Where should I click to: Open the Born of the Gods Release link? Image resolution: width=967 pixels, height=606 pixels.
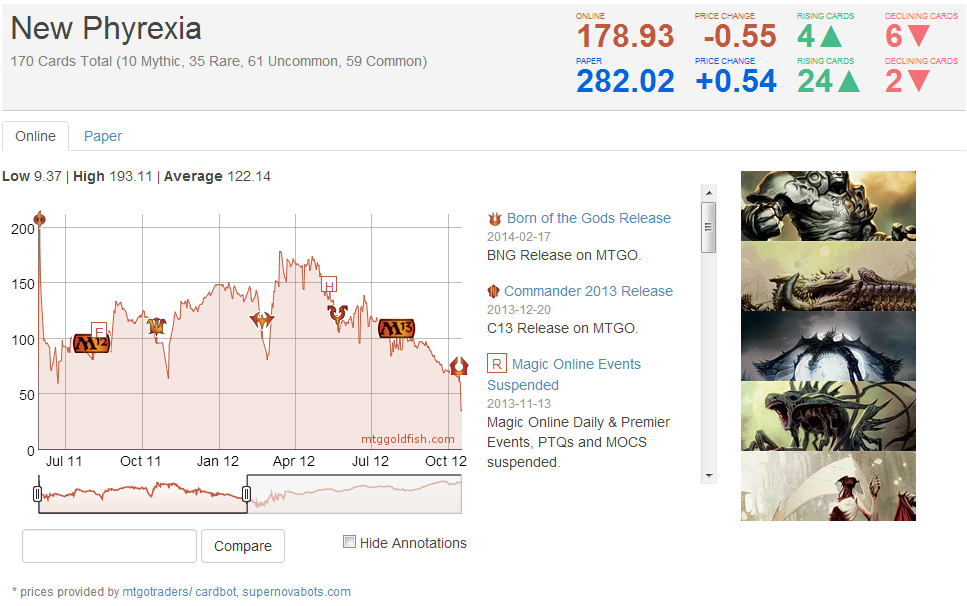coord(588,218)
